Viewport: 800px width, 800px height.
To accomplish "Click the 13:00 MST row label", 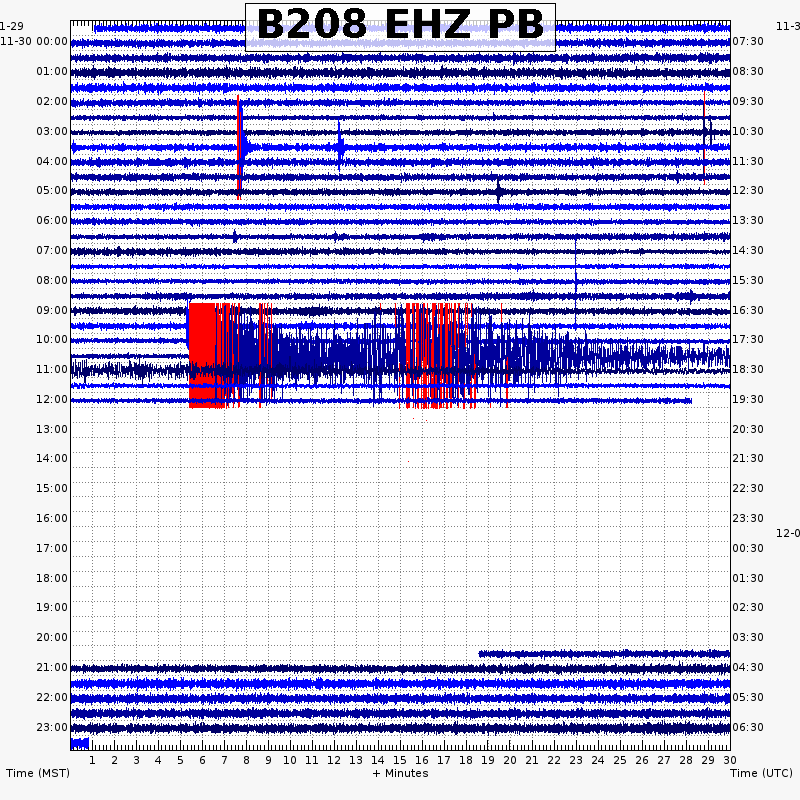I will point(52,429).
